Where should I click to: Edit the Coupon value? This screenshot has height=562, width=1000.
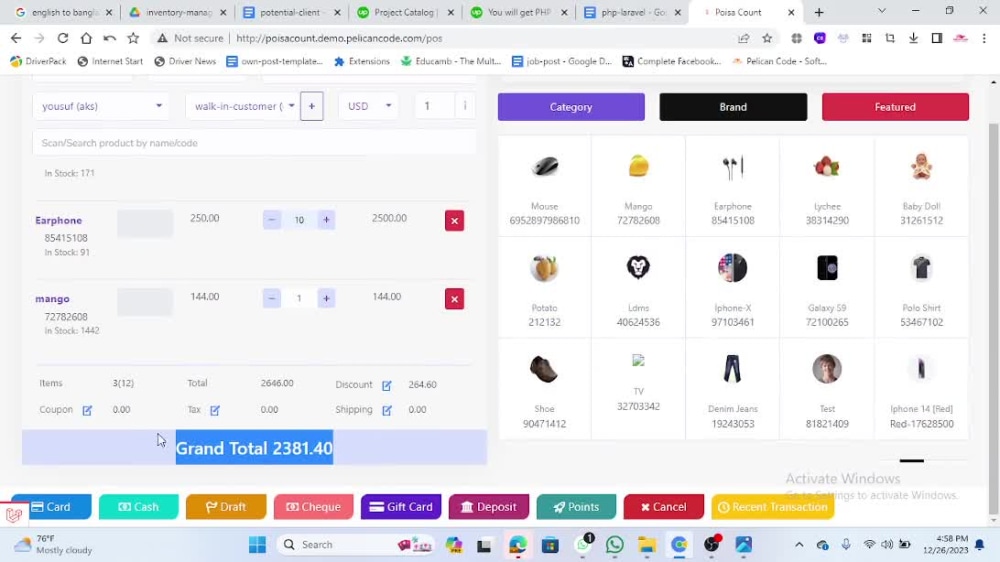[x=87, y=410]
